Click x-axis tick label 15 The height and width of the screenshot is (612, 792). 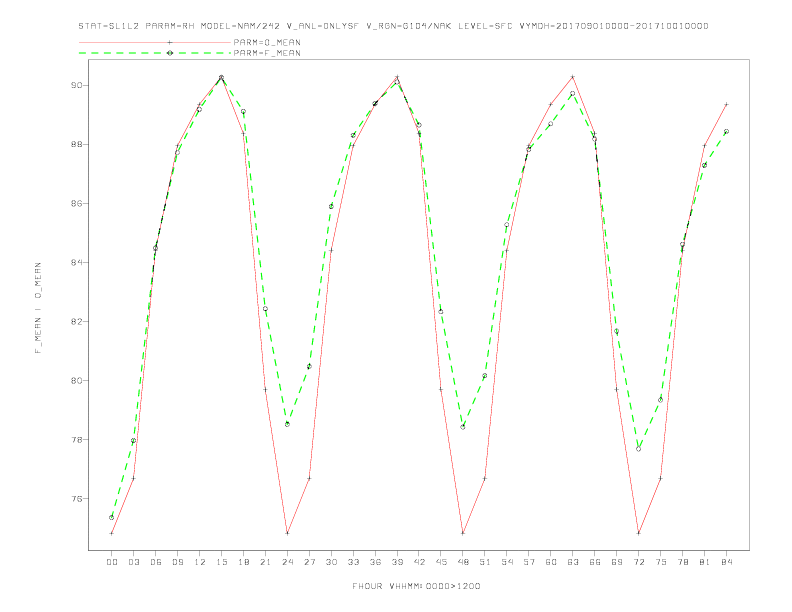pos(221,562)
